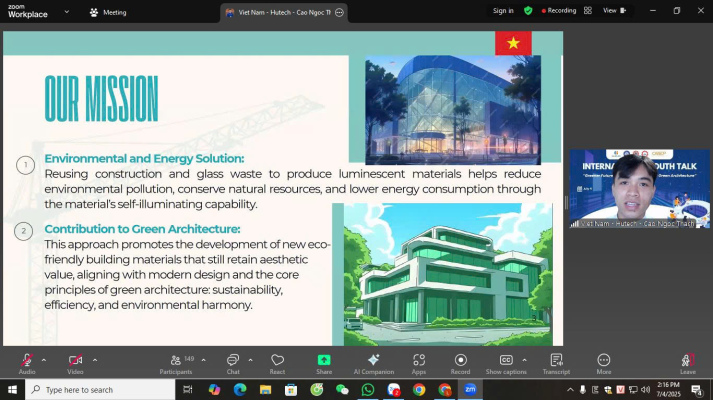Open AI Companion

[x=374, y=364]
